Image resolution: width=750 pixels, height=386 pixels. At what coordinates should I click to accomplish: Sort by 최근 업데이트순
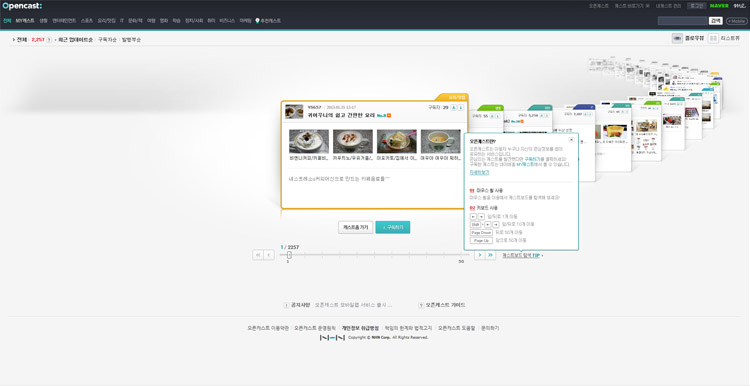(76, 40)
